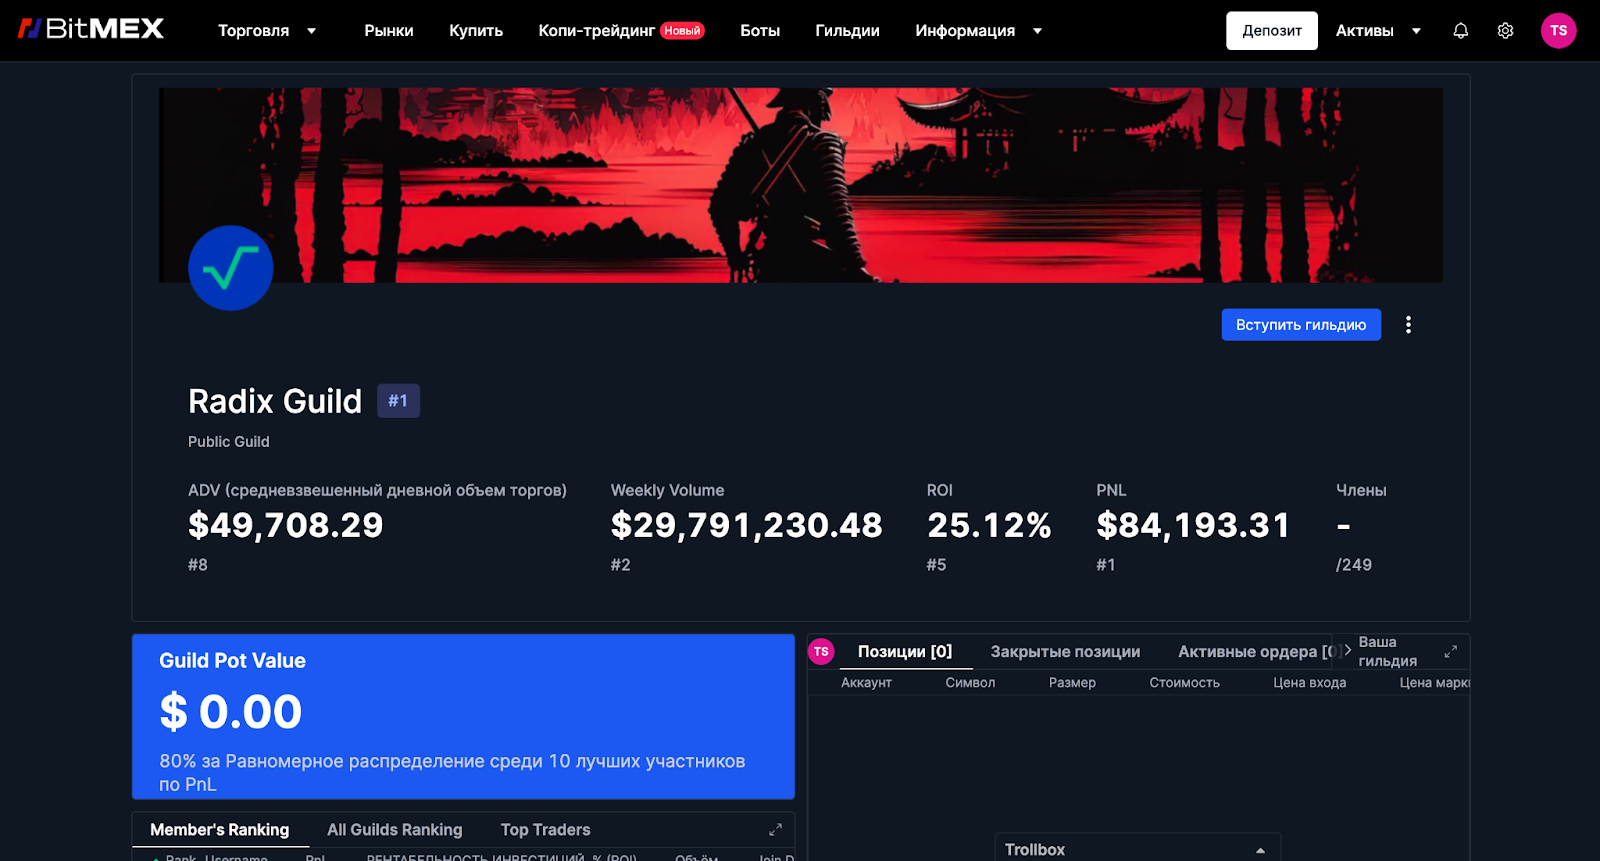Screen dimensions: 1600x861
Task: Click the Члены label
Action: pos(1361,490)
